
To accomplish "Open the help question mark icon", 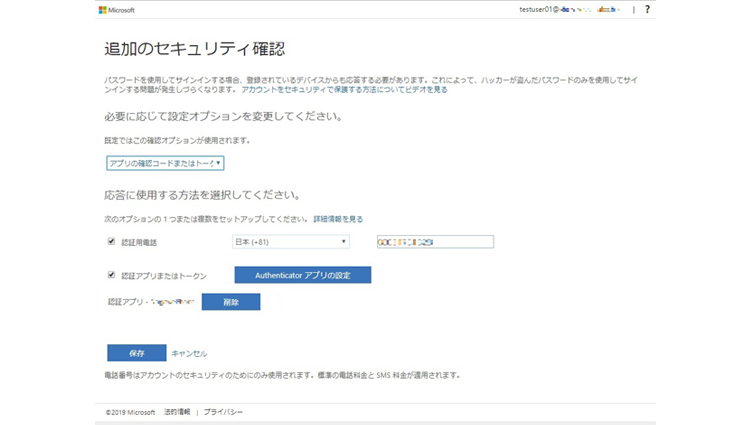I will coord(647,9).
